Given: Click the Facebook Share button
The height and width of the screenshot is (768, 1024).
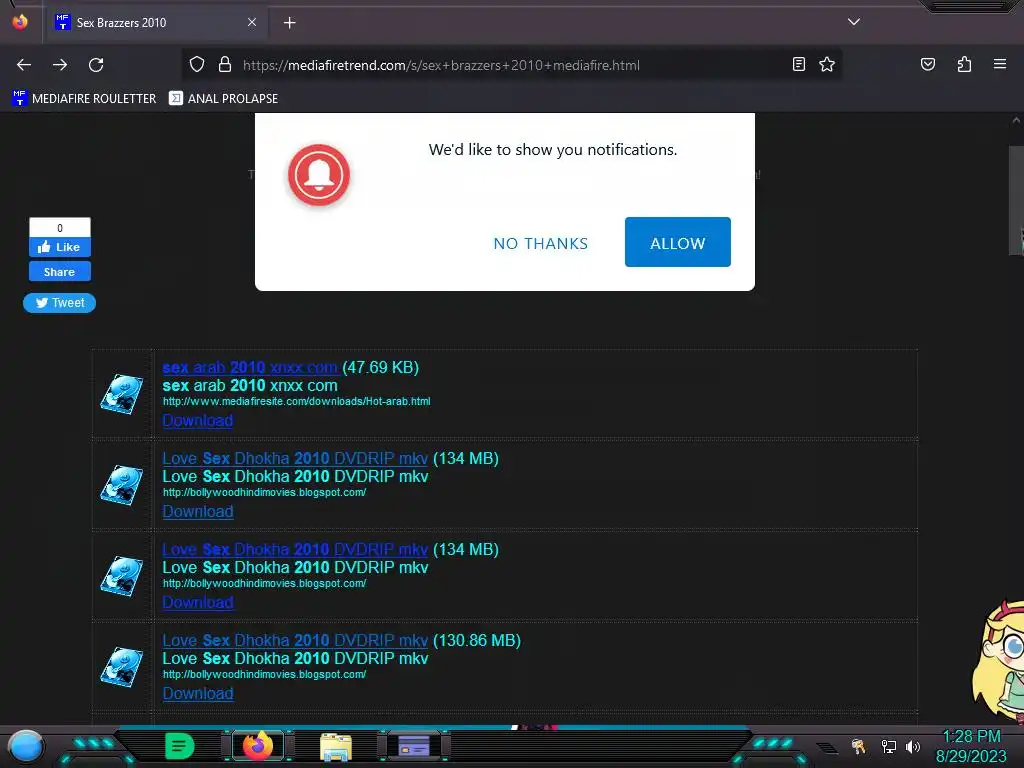Looking at the screenshot, I should (59, 272).
